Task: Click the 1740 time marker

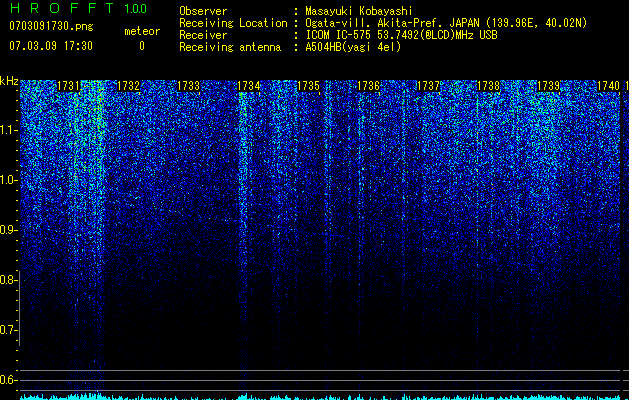Action: 609,86
